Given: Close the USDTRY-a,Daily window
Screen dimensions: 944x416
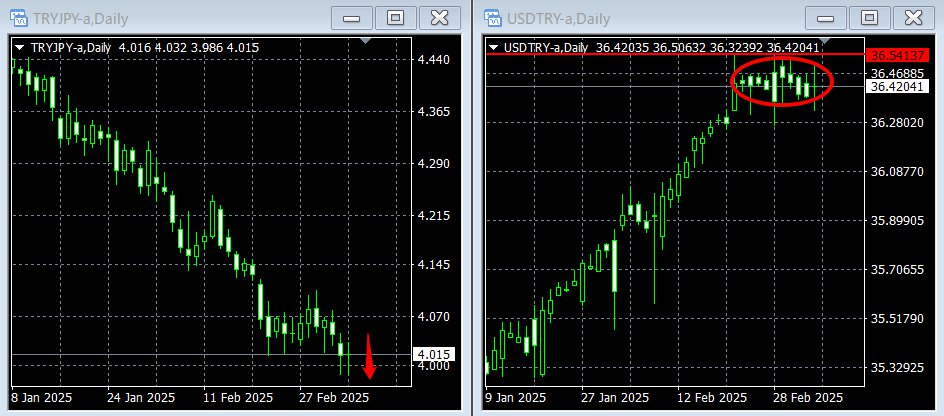Looking at the screenshot, I should tap(913, 18).
